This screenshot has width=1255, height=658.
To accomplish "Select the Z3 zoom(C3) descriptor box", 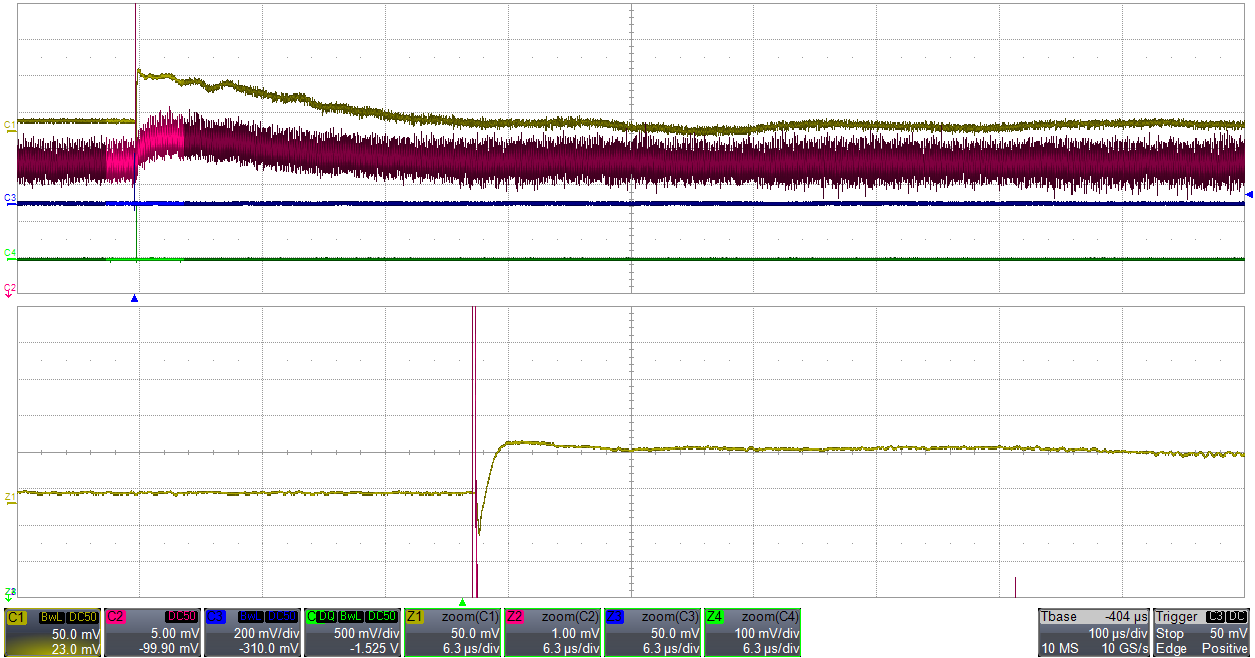I will 653,632.
